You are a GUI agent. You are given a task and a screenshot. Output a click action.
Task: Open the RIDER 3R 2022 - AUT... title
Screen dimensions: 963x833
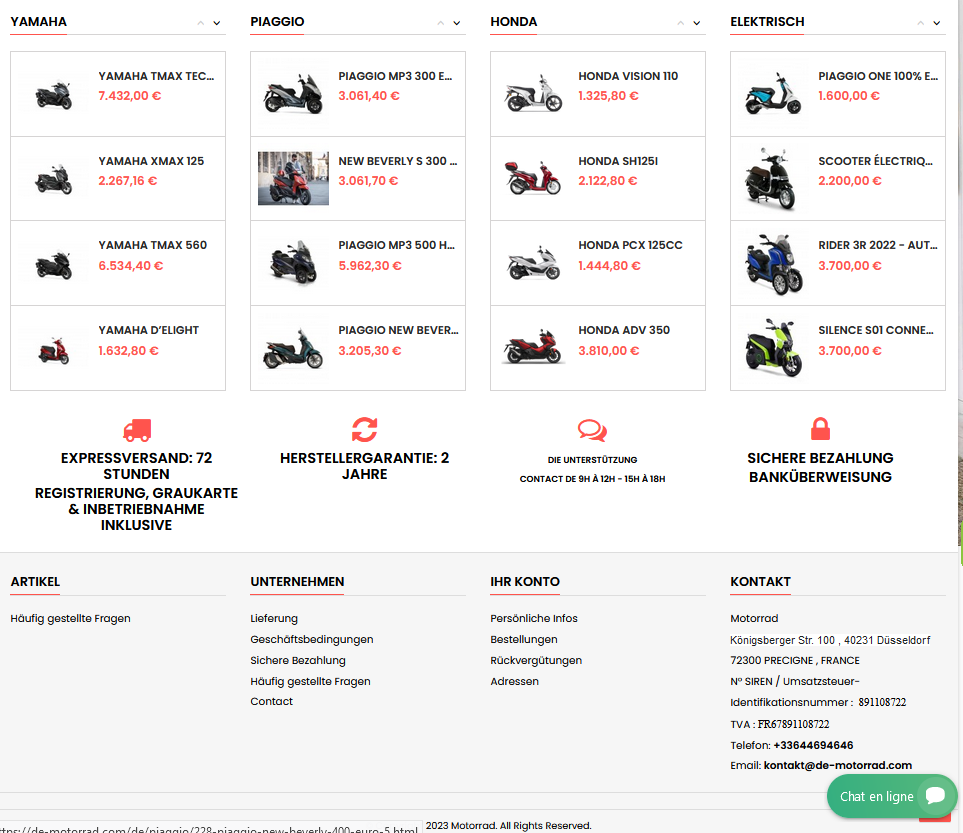tap(878, 245)
